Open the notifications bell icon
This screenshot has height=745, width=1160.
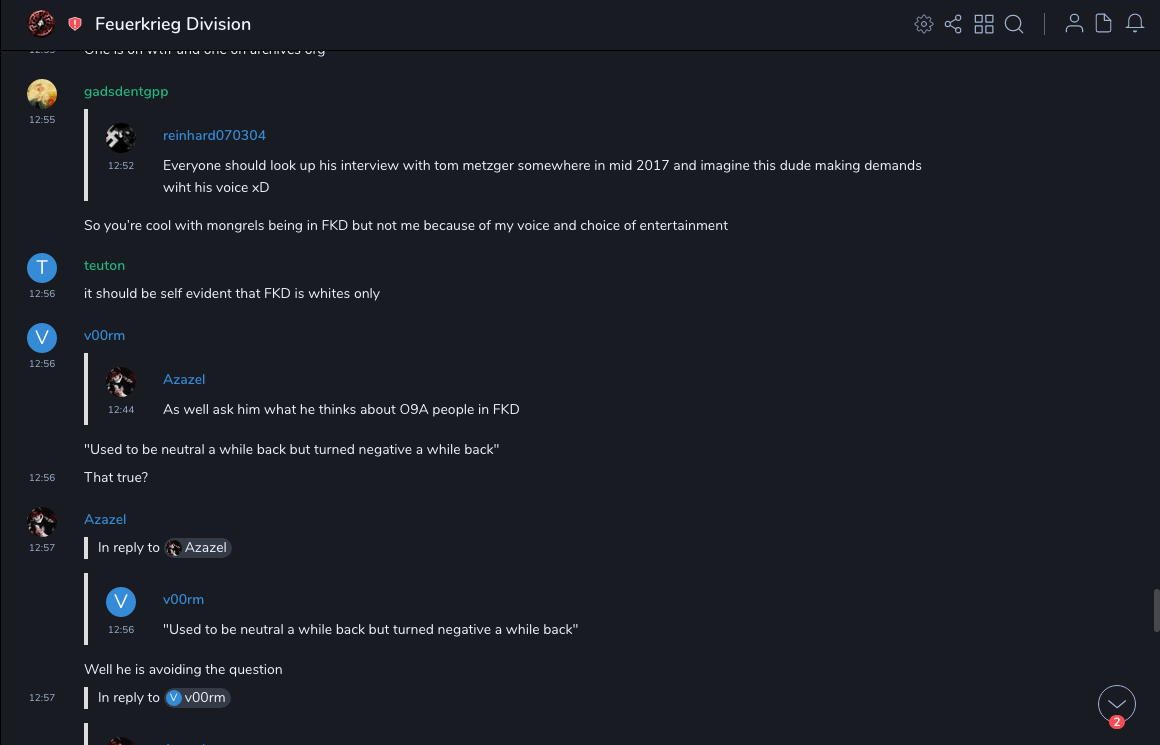coord(1135,24)
